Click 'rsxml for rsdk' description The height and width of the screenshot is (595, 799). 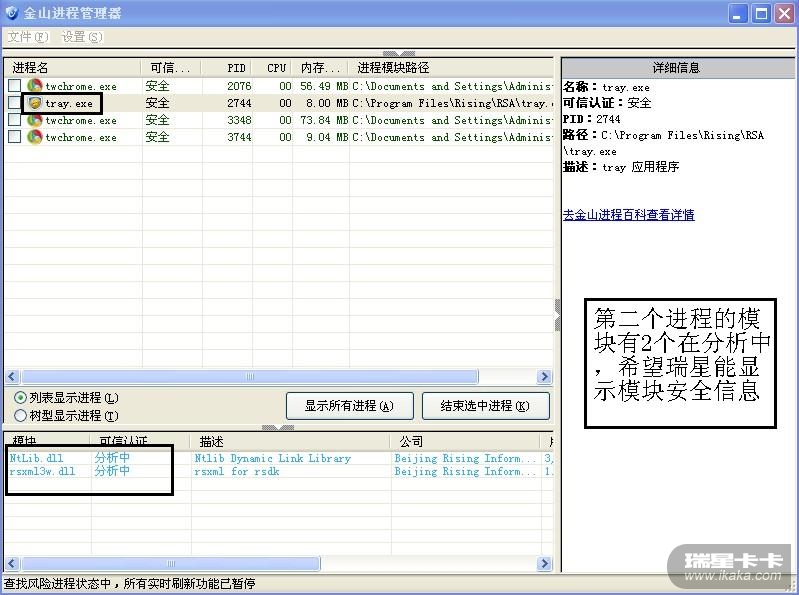pyautogui.click(x=236, y=471)
